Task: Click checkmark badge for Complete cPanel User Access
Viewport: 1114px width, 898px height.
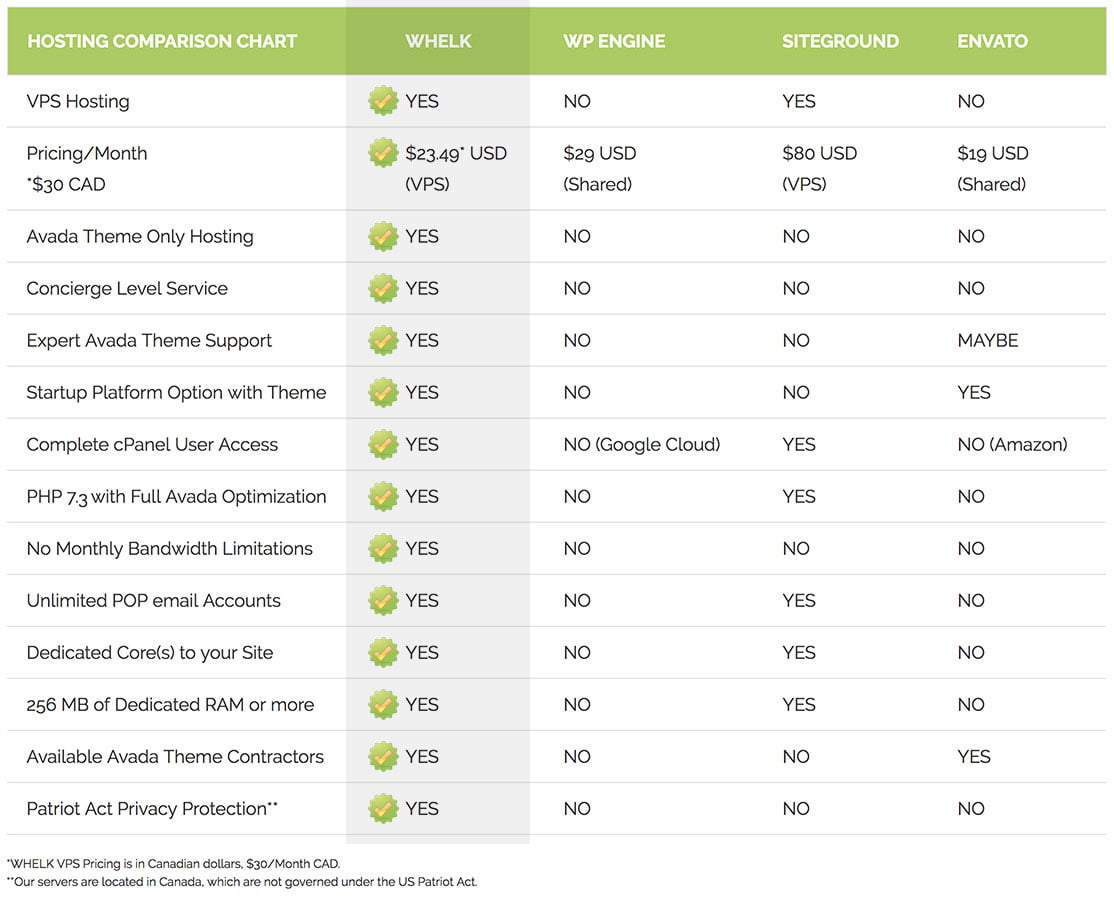Action: (x=383, y=445)
